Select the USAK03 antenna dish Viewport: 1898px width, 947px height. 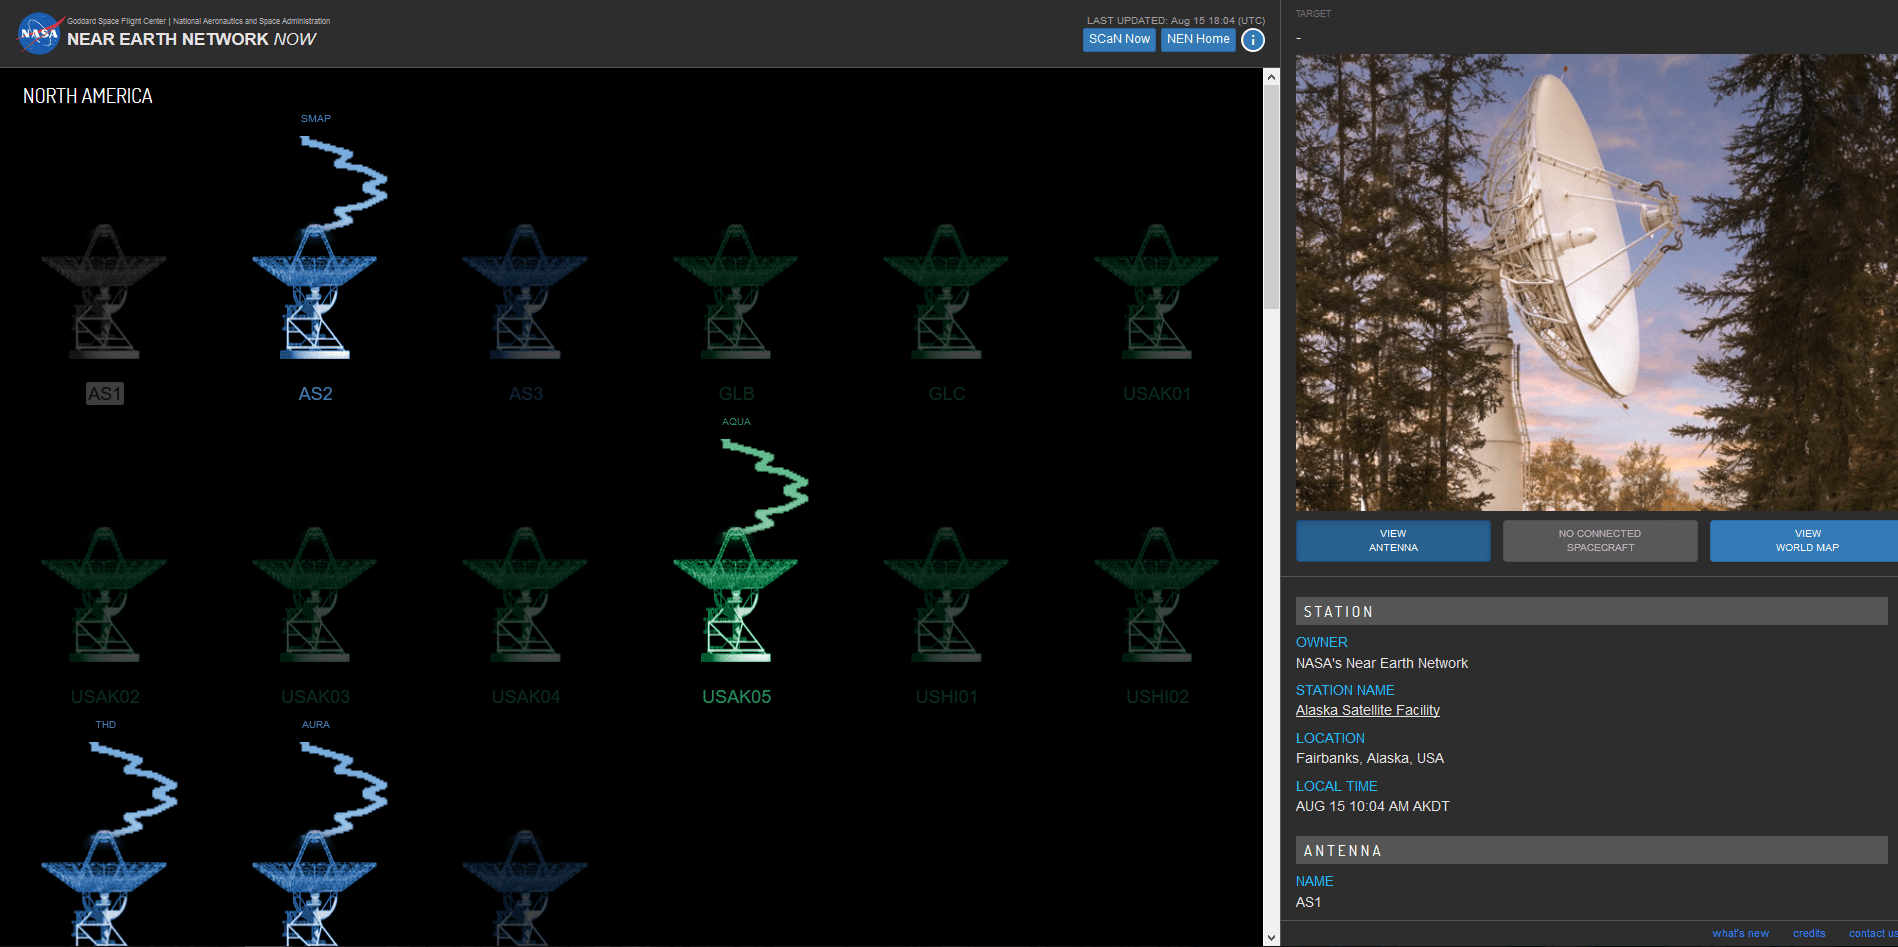315,594
